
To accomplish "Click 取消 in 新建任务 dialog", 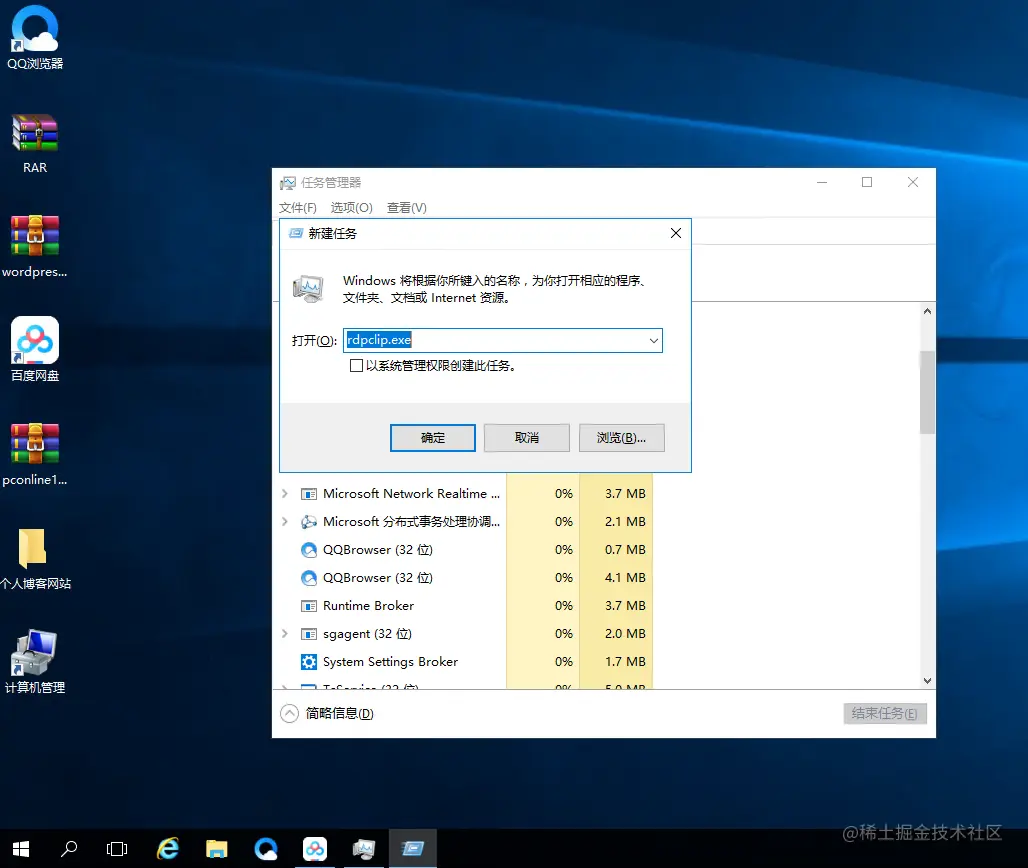I will [526, 438].
